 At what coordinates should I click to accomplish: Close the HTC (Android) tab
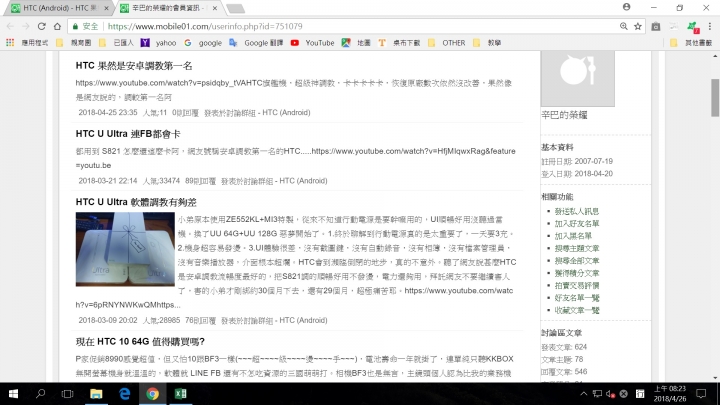pyautogui.click(x=106, y=8)
